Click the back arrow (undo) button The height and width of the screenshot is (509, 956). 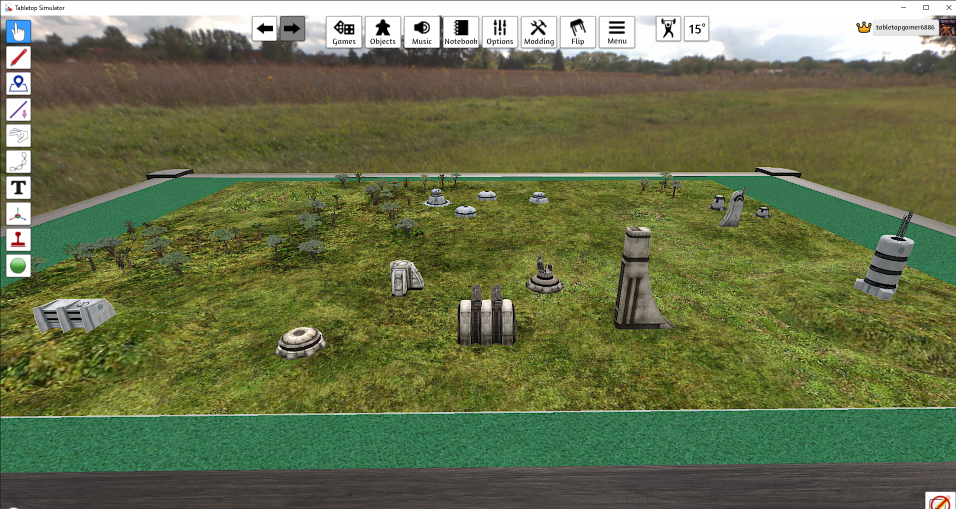click(x=265, y=29)
